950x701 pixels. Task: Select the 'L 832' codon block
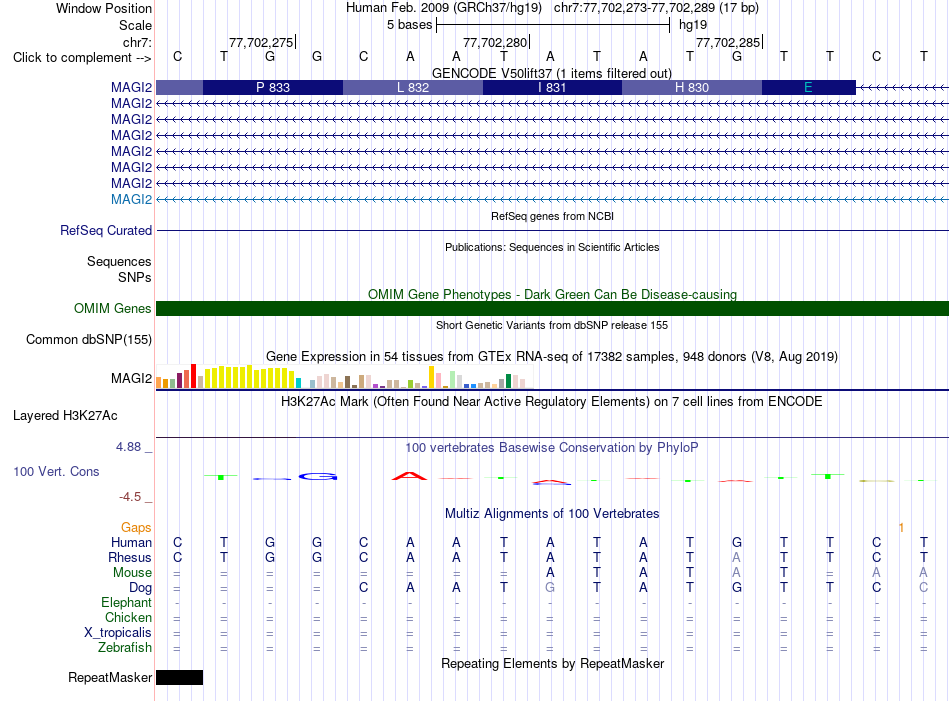tap(413, 87)
